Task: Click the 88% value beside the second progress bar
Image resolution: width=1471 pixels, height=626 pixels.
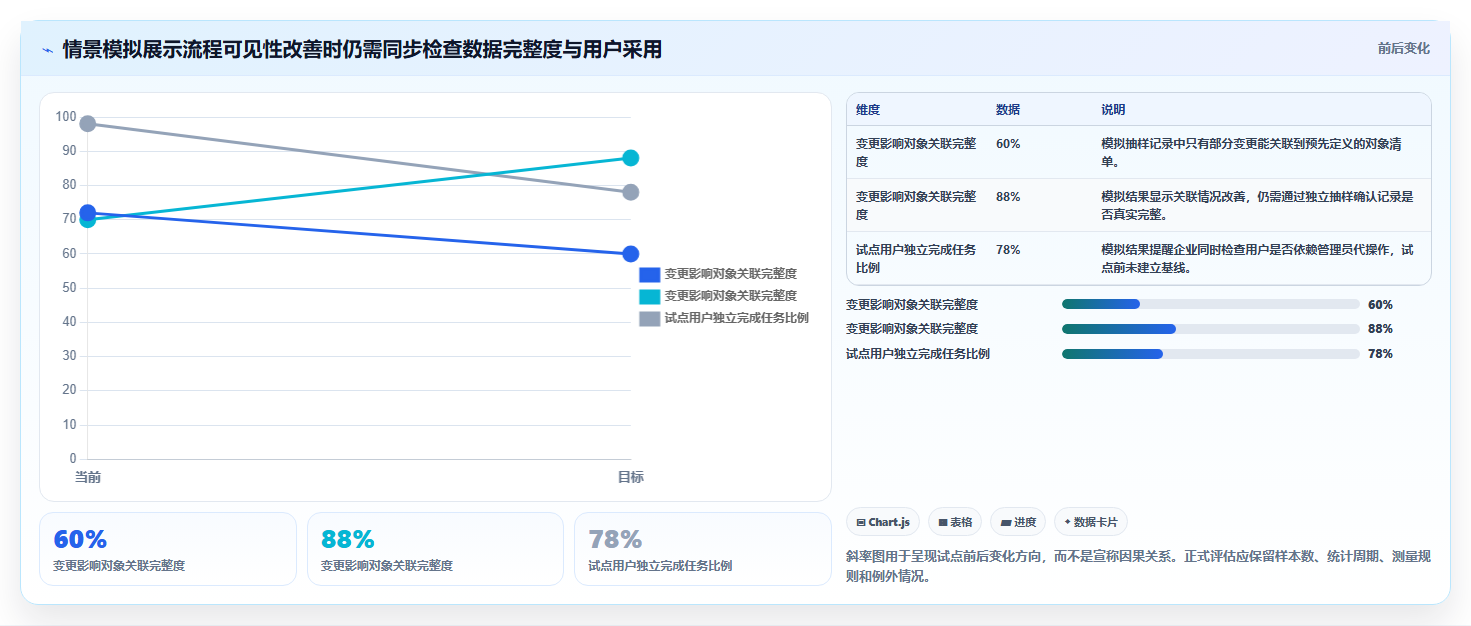Action: (x=1380, y=329)
